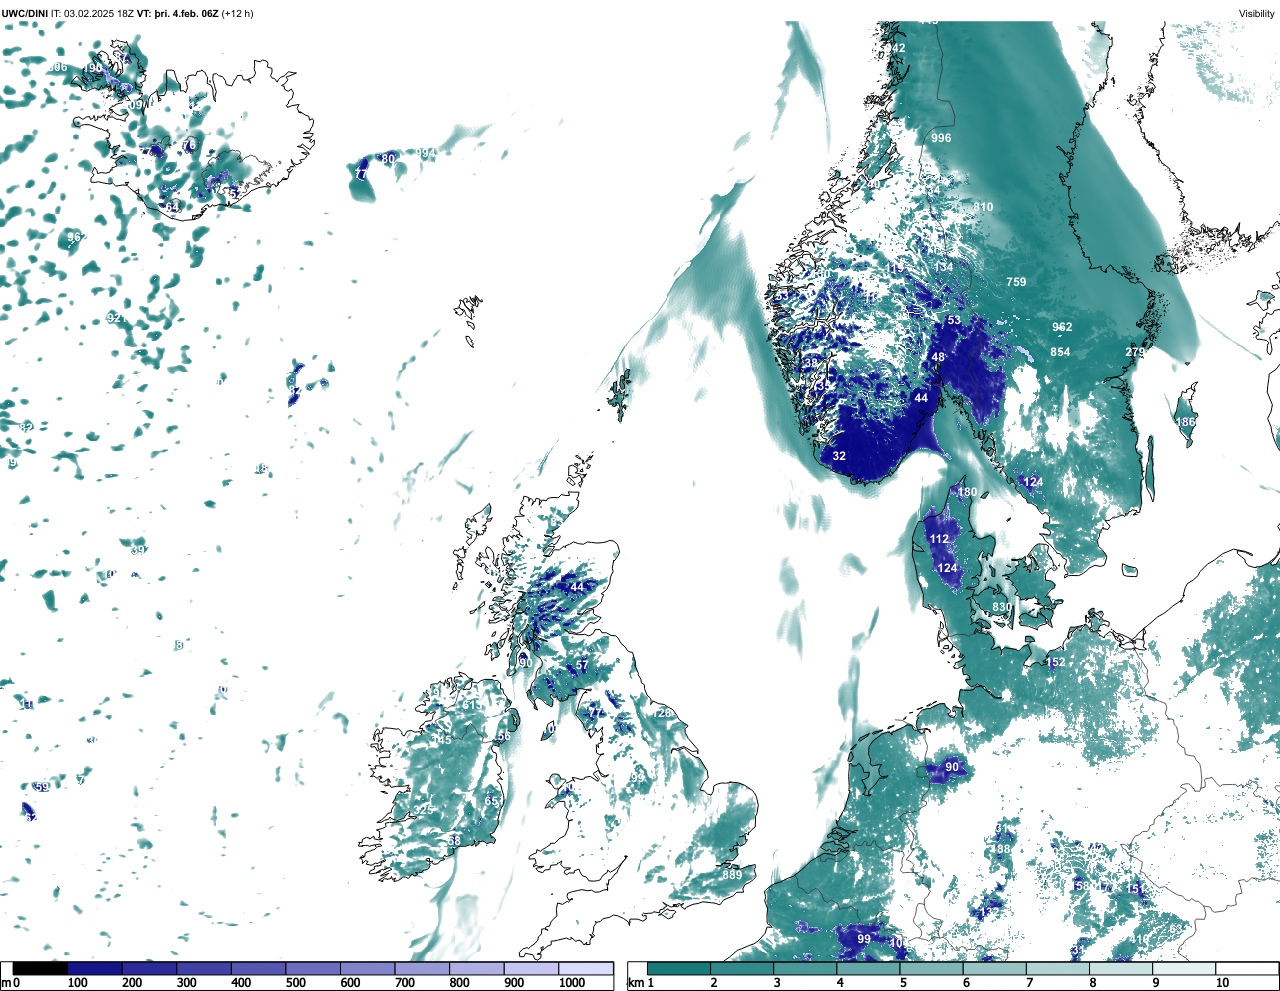
Task: Pick the 200–300 m legend color segment
Action: coord(150,968)
